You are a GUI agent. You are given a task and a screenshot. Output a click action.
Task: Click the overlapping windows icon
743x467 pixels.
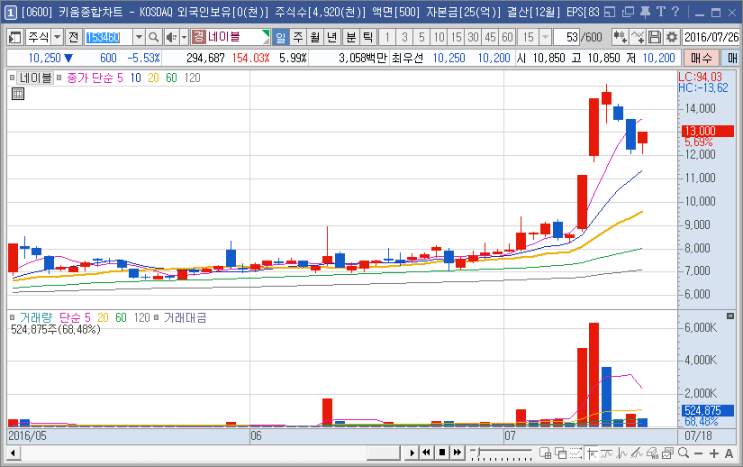561,453
